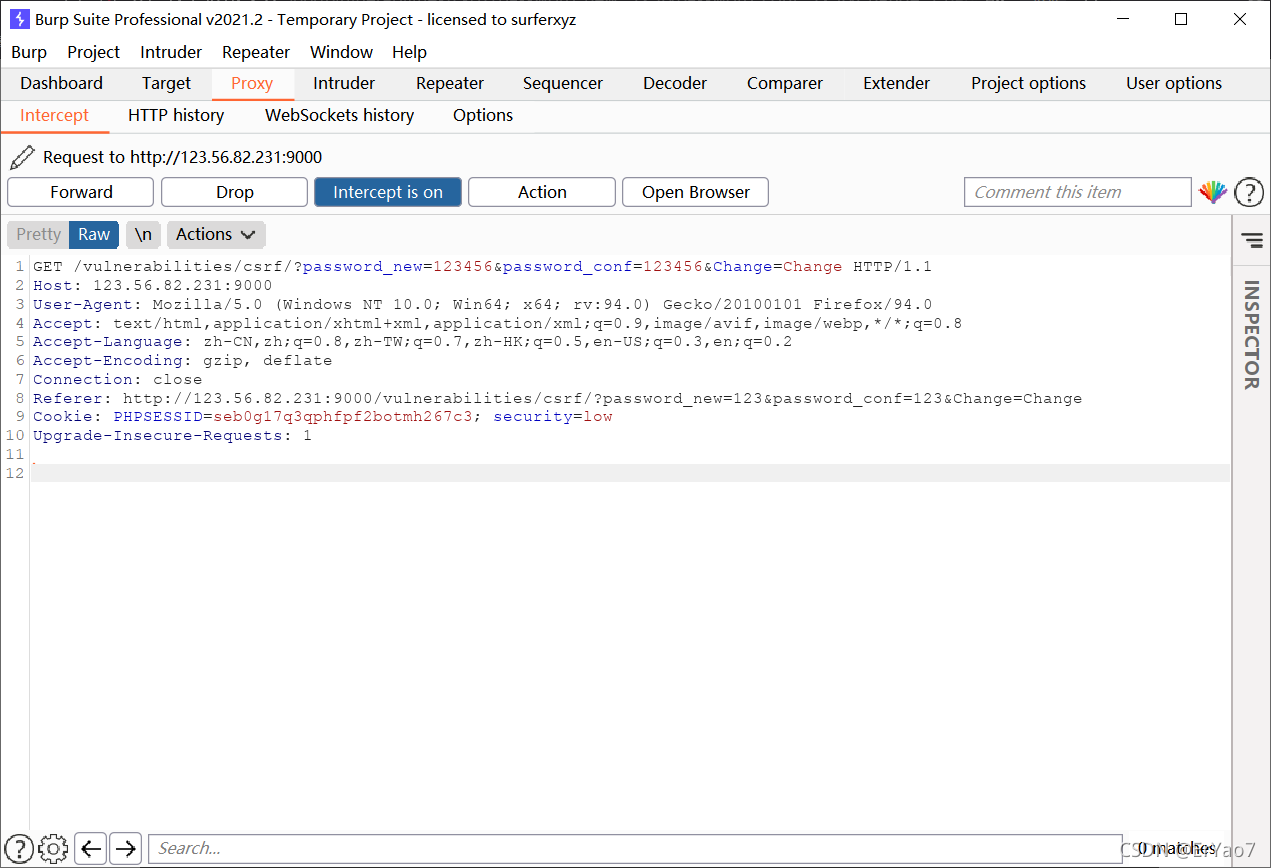Open the proxy Options sub-tab
This screenshot has height=868, width=1271.
[x=483, y=115]
